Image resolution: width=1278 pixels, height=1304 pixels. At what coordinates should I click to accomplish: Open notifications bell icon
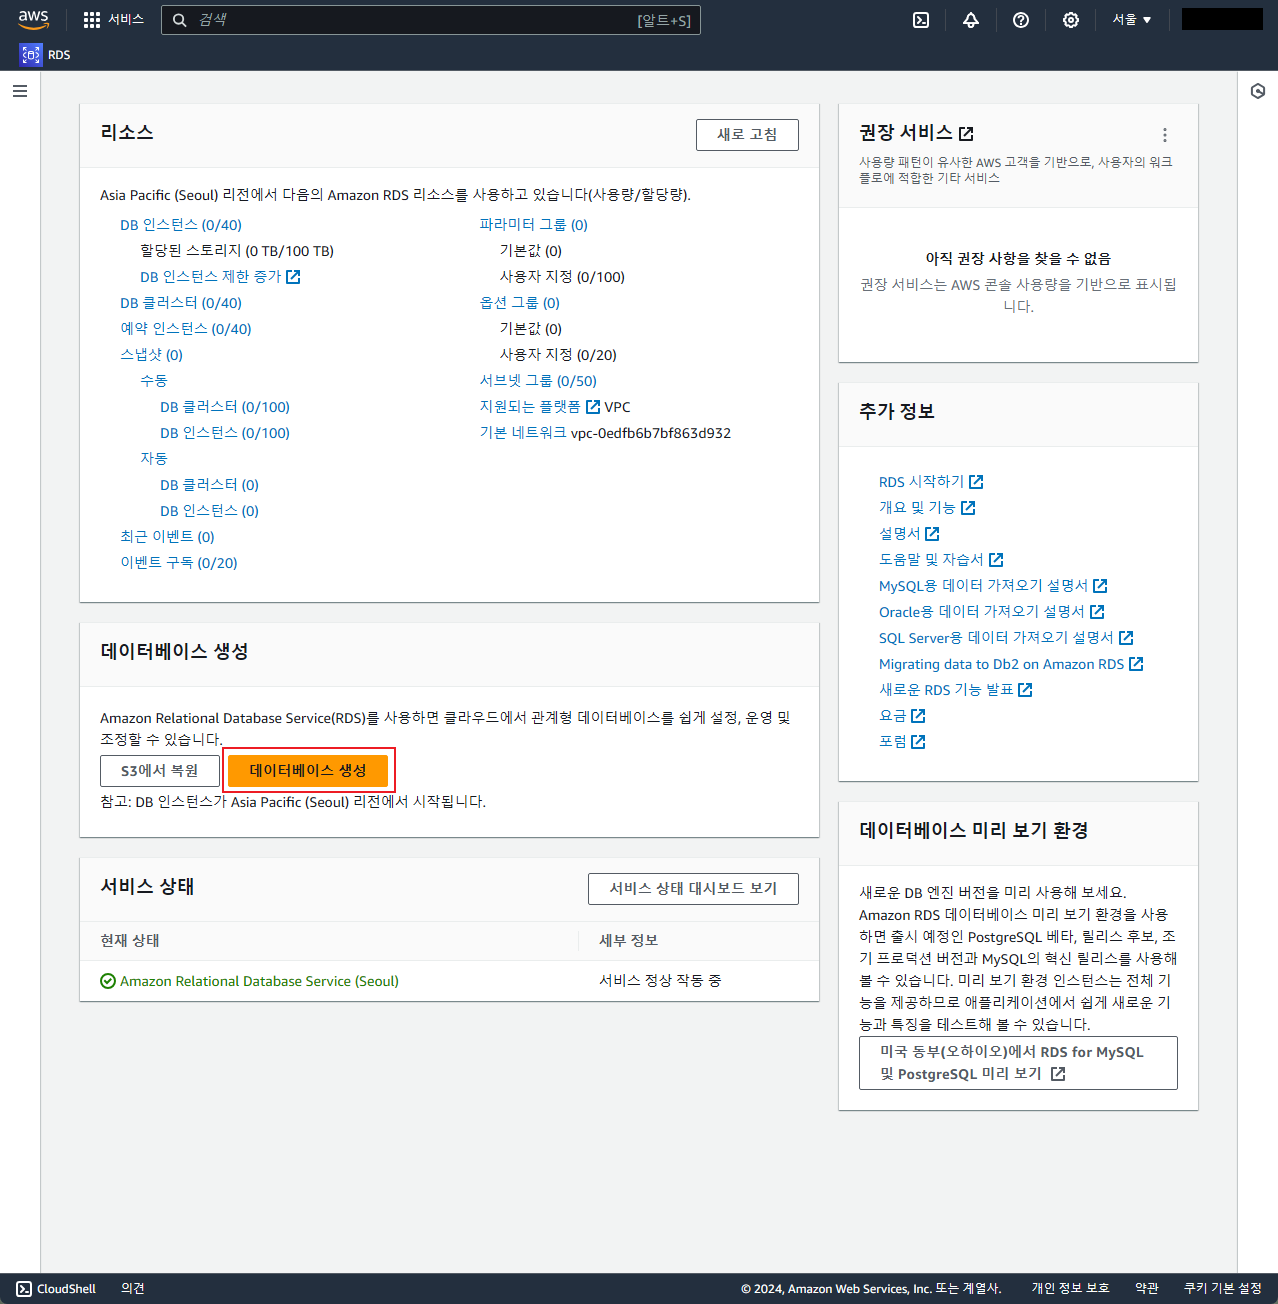(x=971, y=20)
